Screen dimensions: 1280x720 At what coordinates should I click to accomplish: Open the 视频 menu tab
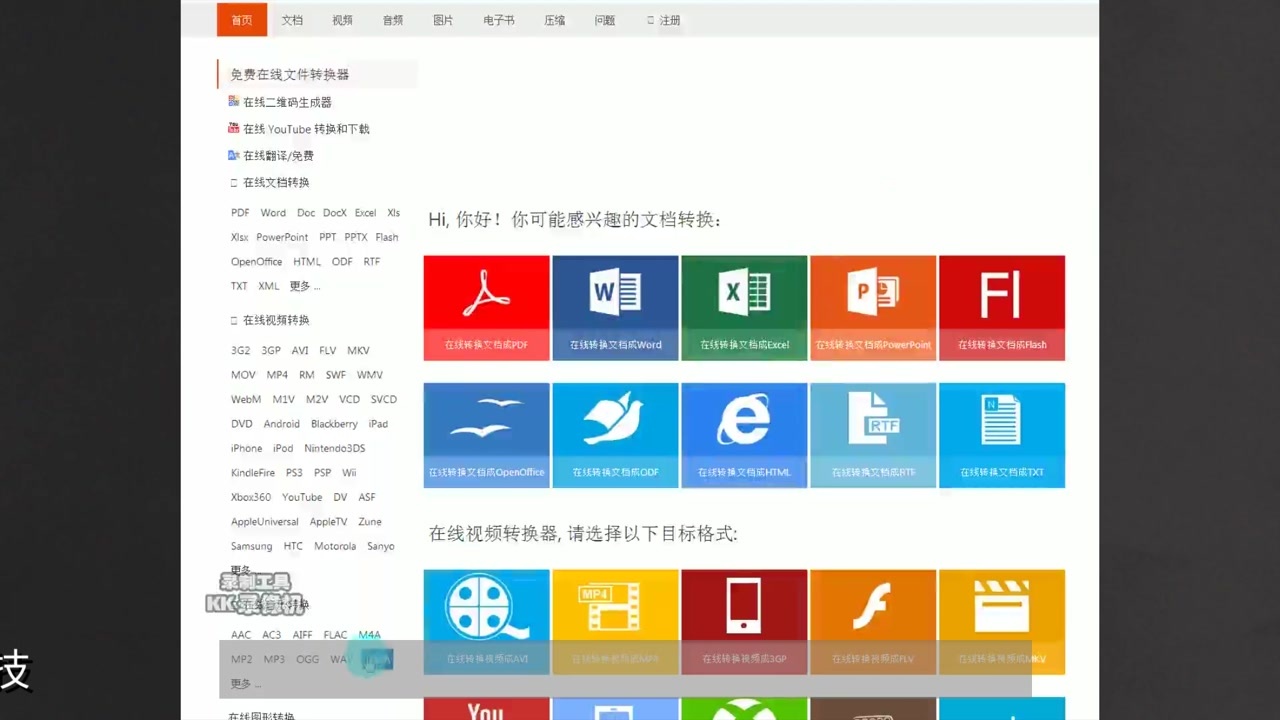342,20
